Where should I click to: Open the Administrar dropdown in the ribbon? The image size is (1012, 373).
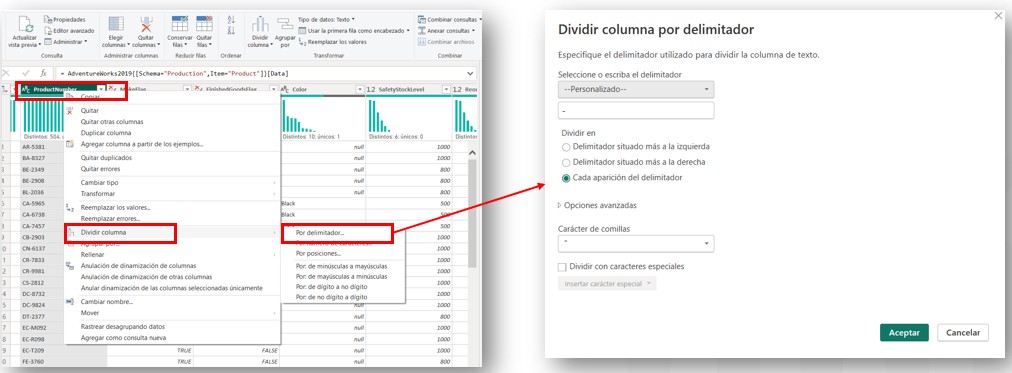pyautogui.click(x=66, y=41)
